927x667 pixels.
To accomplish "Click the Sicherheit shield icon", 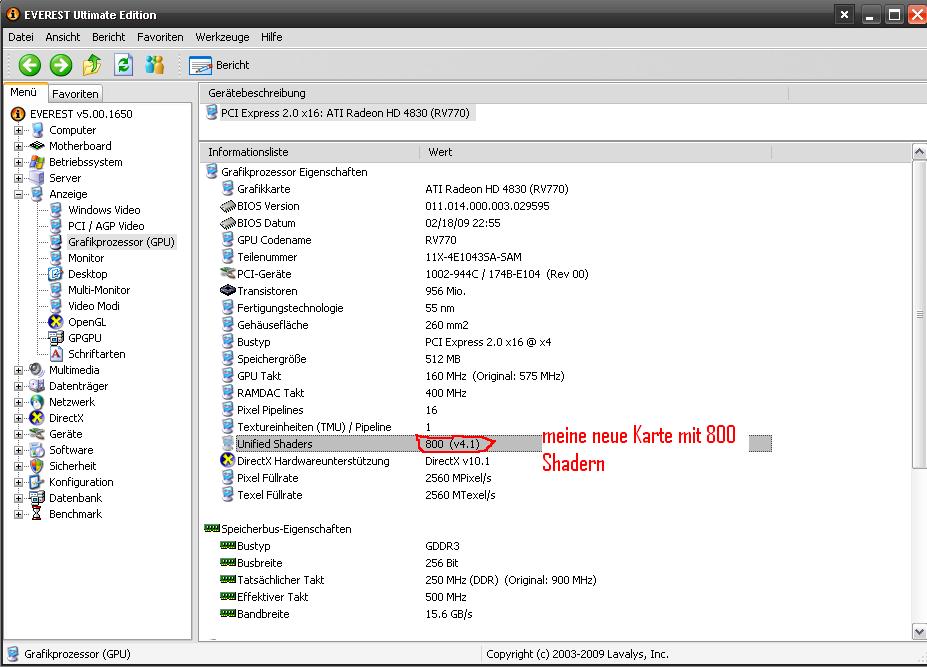I will (x=37, y=466).
